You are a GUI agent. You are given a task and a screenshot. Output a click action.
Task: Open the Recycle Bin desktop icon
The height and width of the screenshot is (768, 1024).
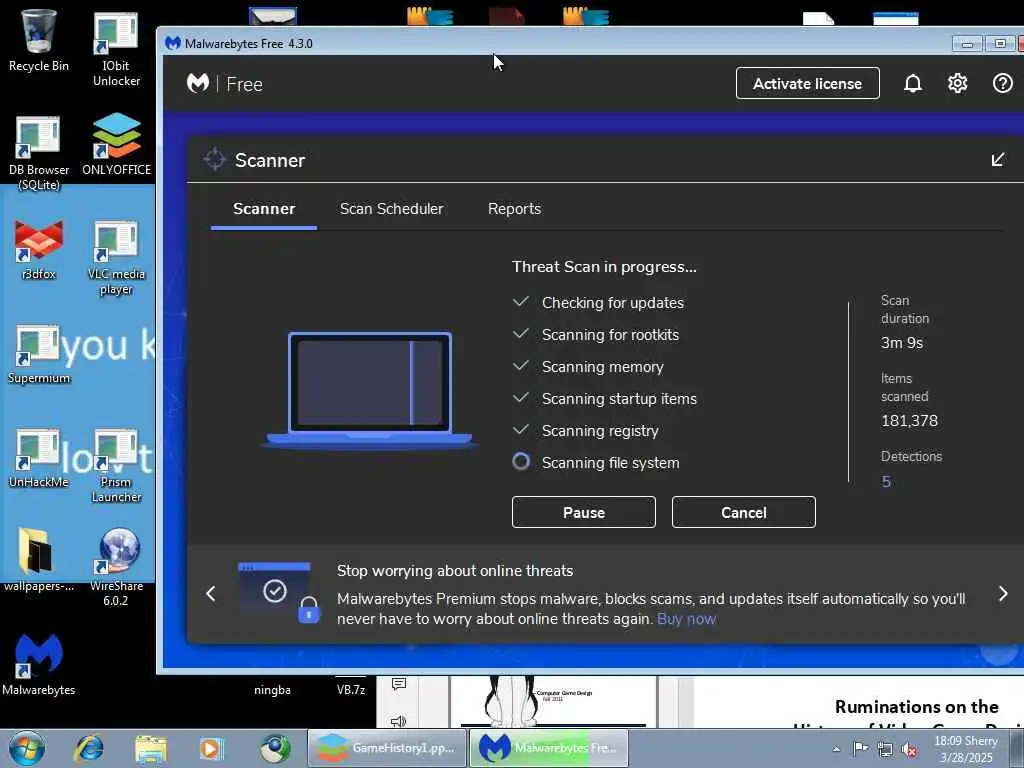[x=39, y=40]
